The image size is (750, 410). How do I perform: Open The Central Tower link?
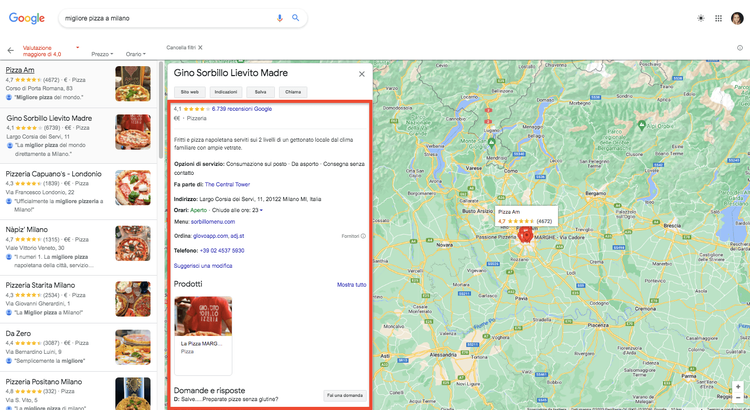click(227, 184)
